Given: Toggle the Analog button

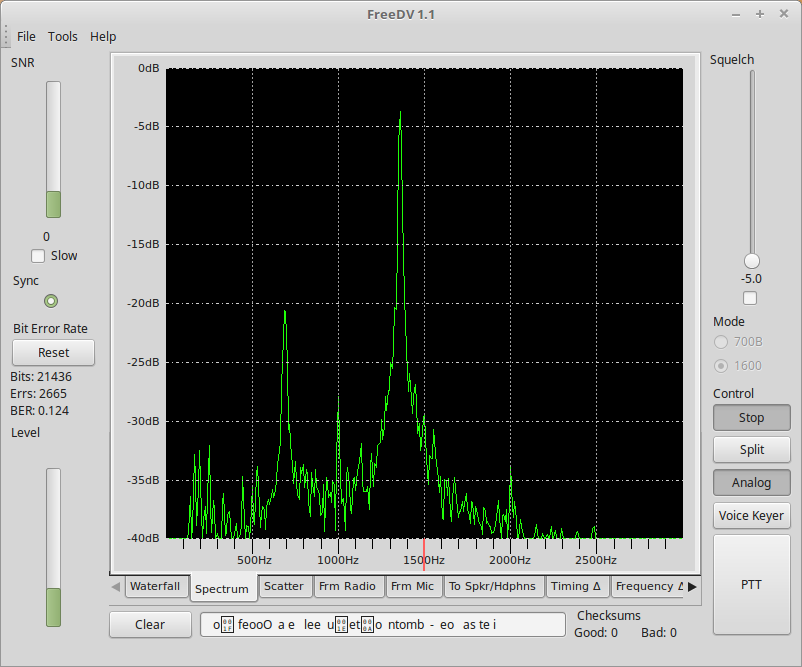Looking at the screenshot, I should click(x=751, y=482).
